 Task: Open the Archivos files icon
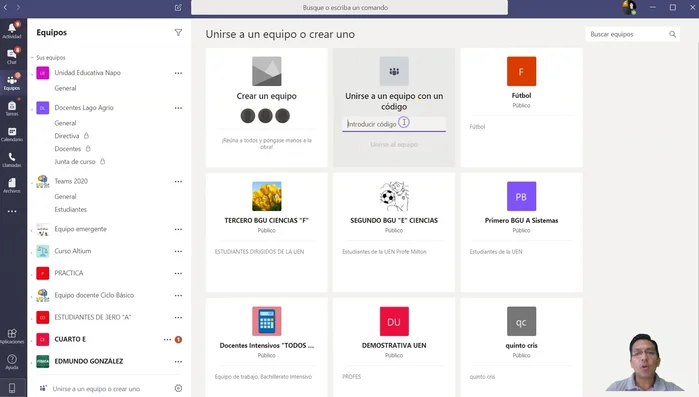[x=12, y=185]
